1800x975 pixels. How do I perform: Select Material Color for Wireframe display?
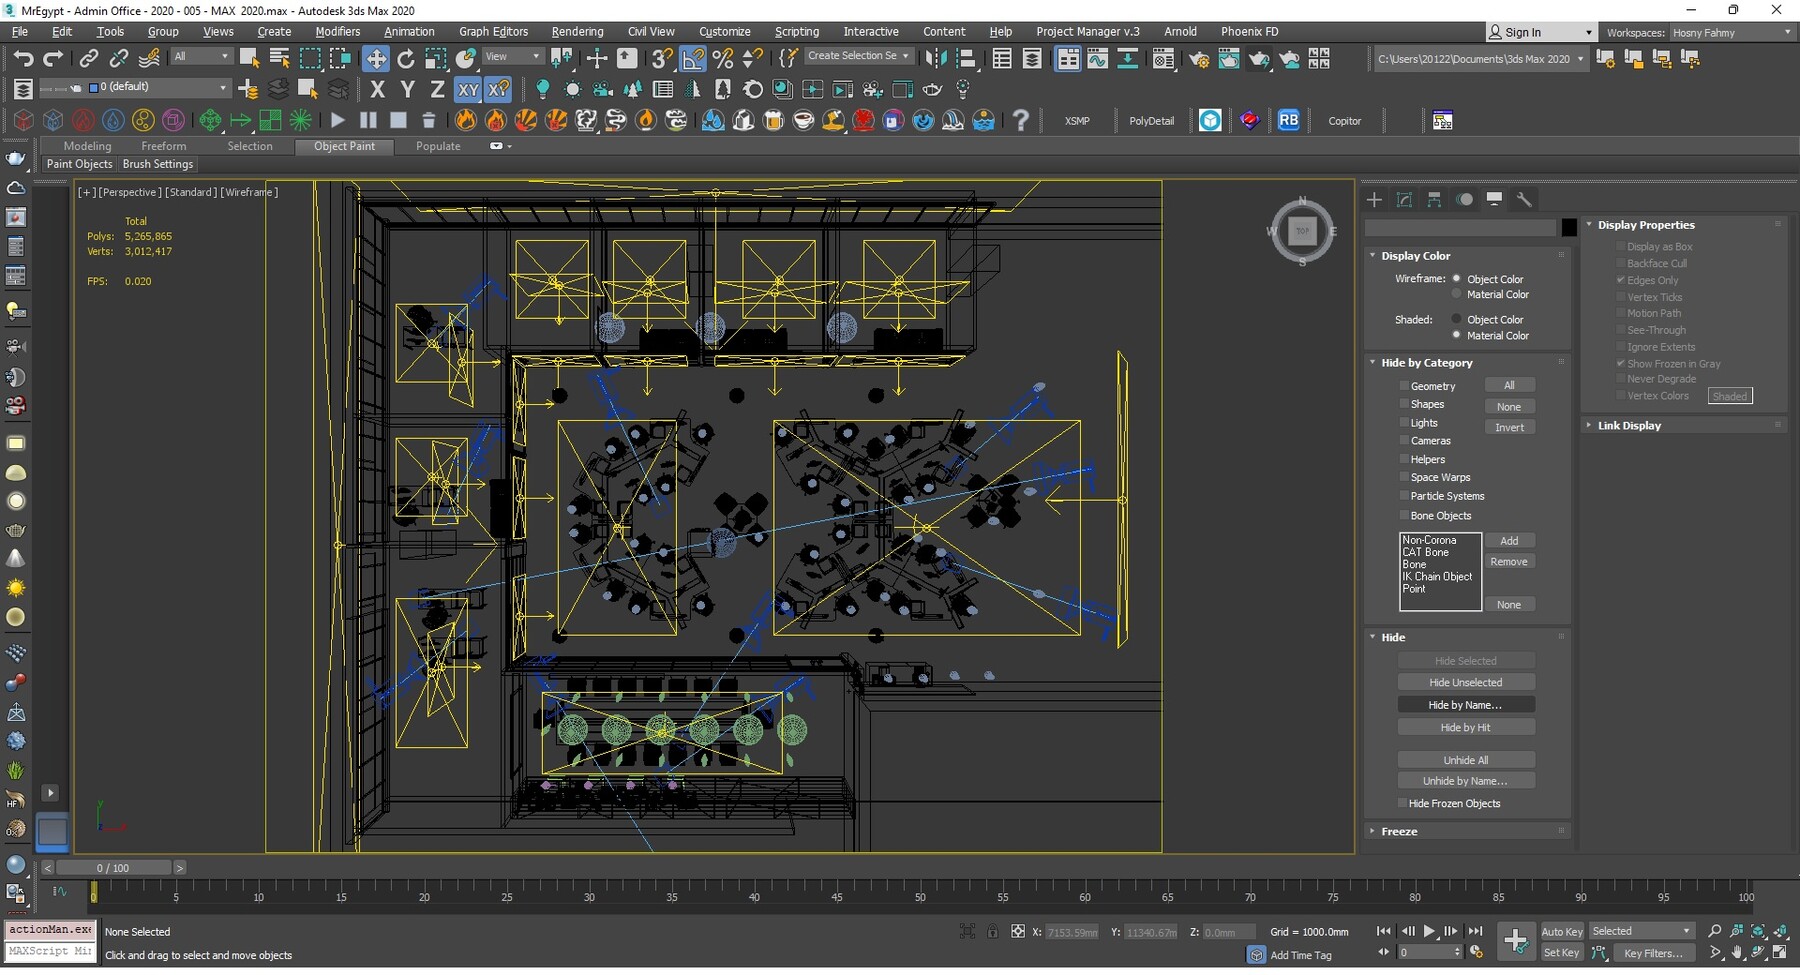(1456, 295)
